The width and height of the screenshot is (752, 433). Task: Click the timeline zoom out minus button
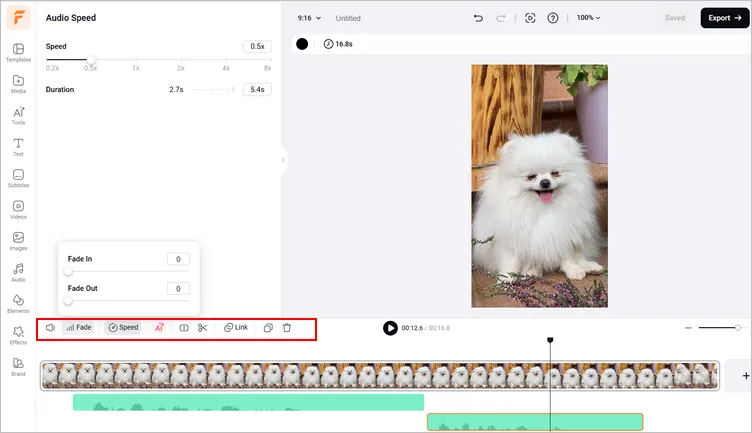click(x=688, y=328)
